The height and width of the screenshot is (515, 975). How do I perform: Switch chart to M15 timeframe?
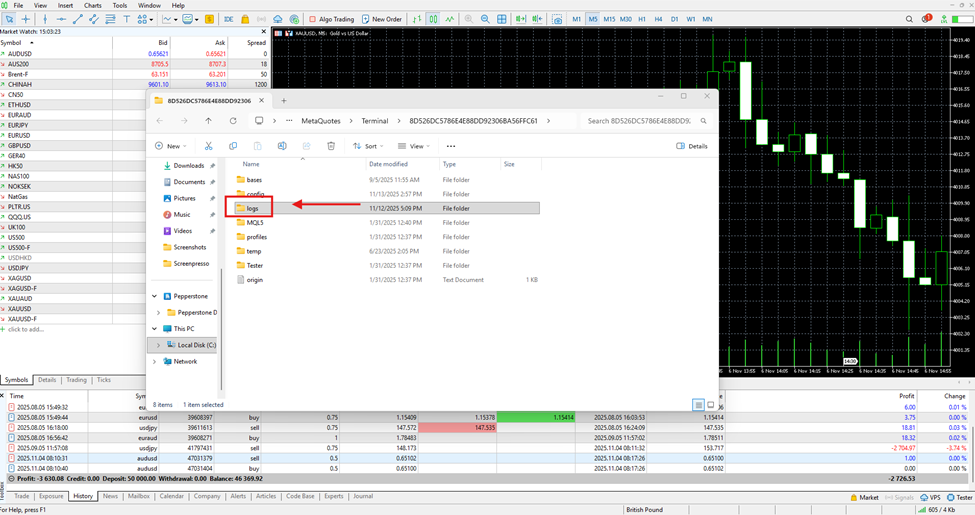click(610, 19)
